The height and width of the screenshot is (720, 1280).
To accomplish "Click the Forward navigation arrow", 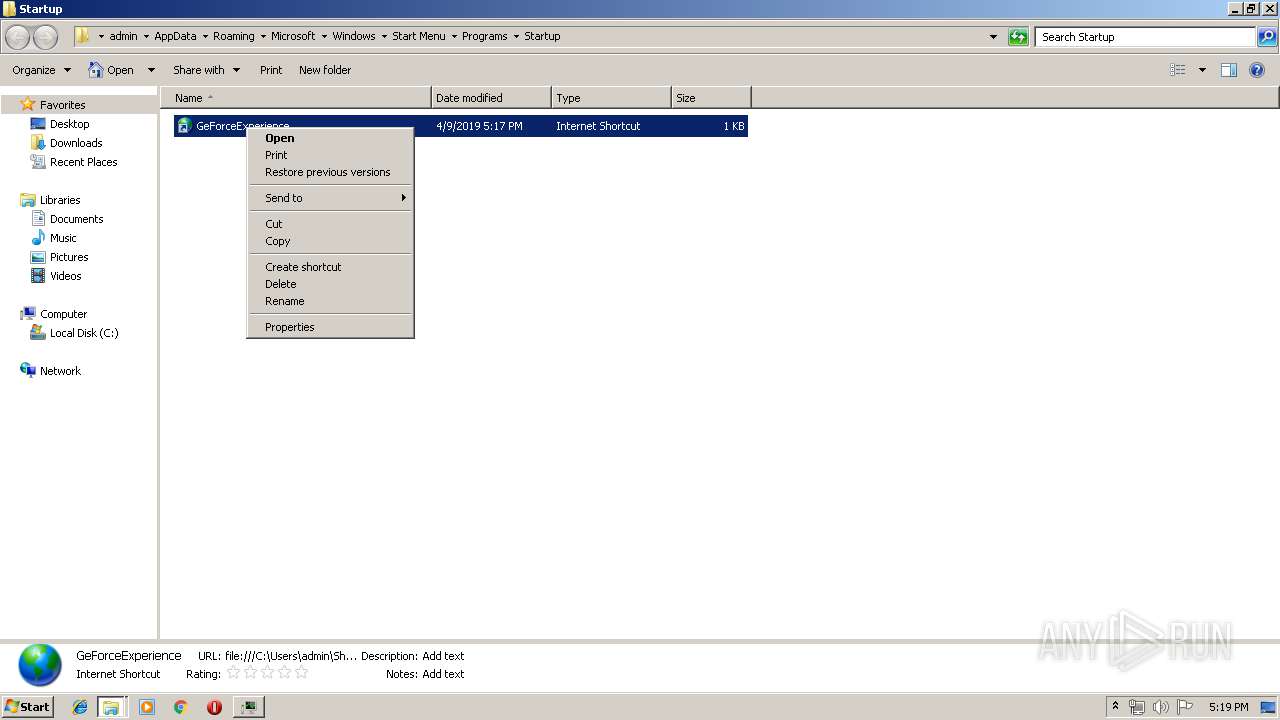I will coord(46,37).
